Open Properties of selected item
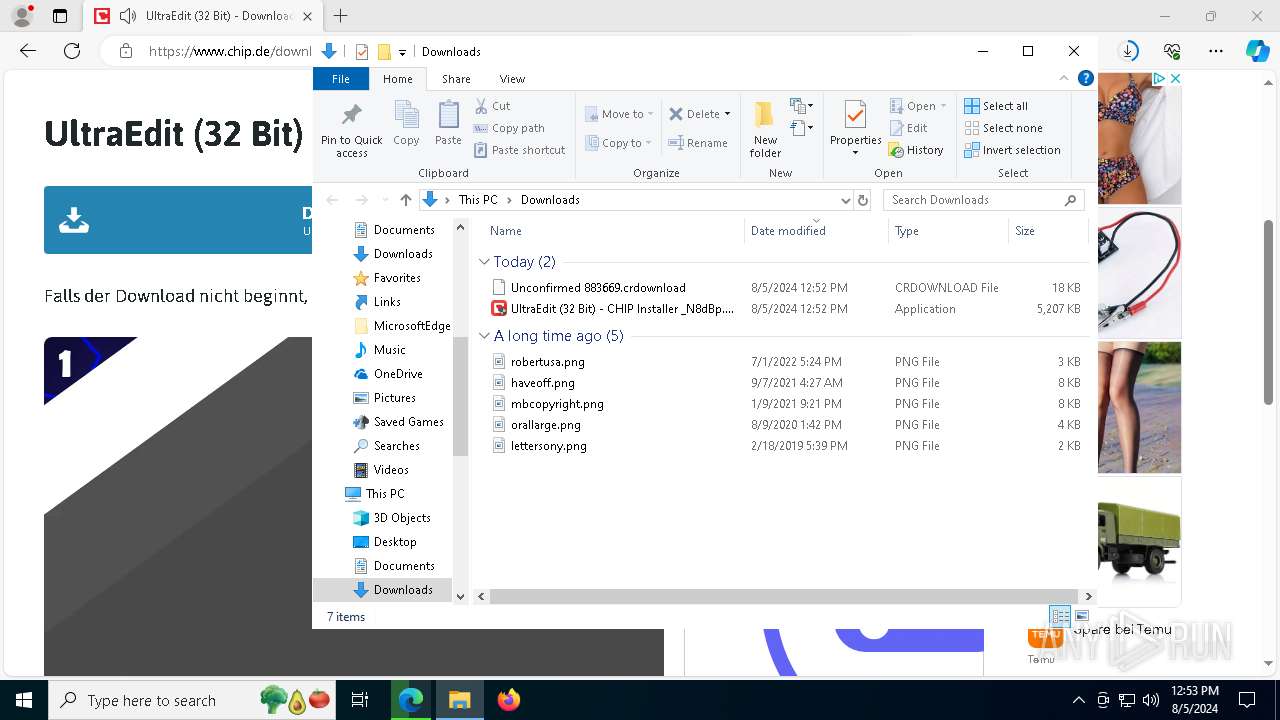1280x720 pixels. click(855, 129)
